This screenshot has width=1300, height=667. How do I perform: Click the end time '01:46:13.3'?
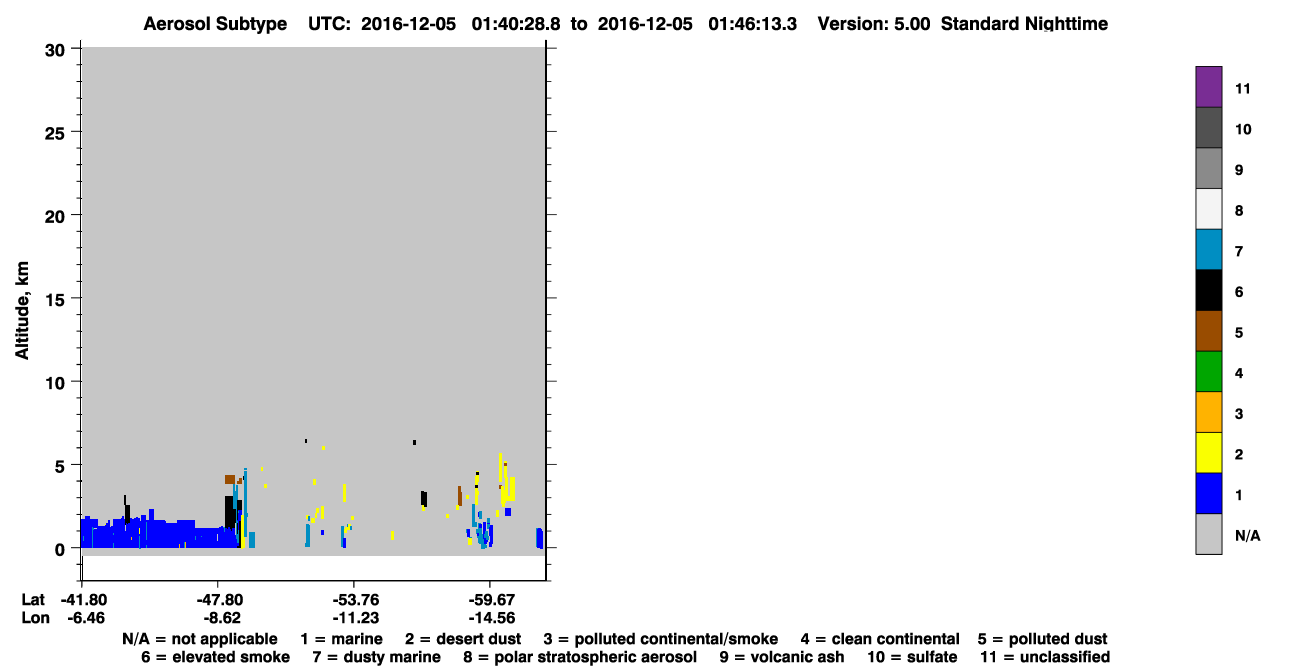(x=753, y=23)
